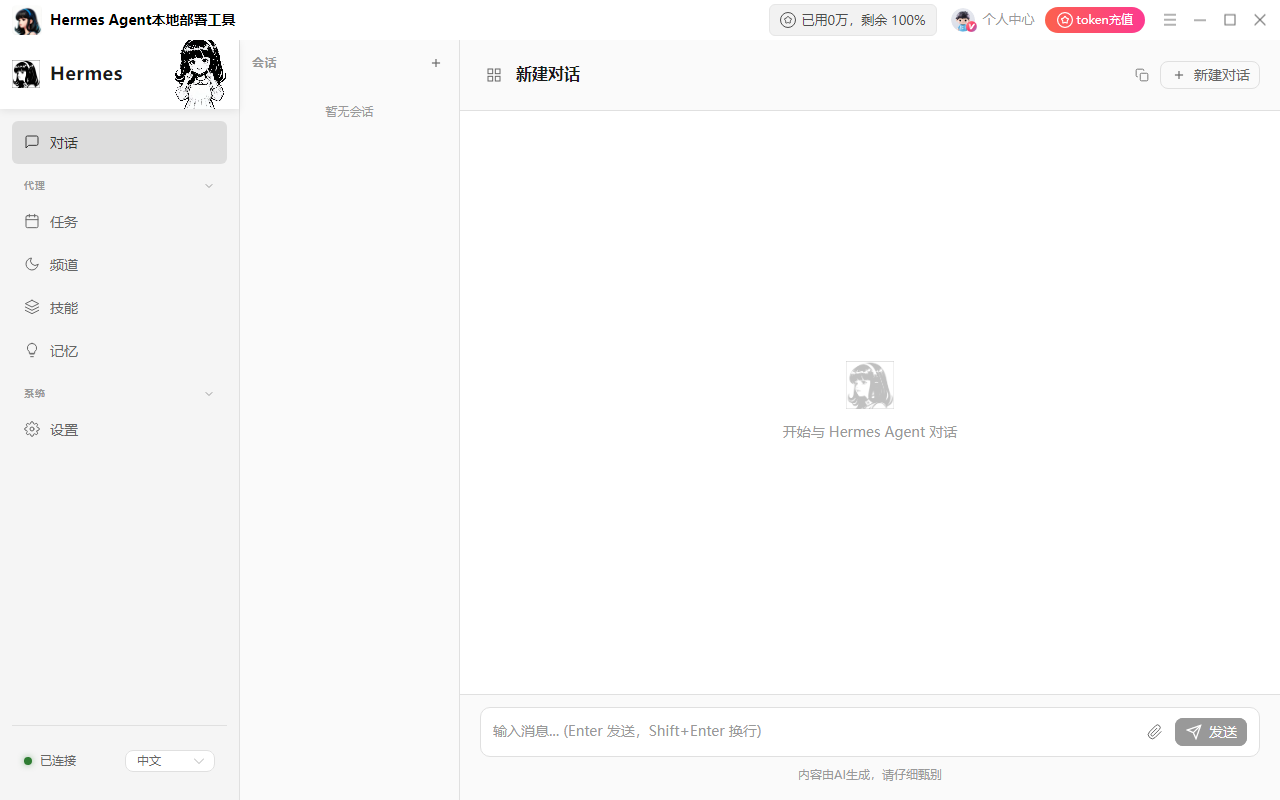Click the token充值 recharge button
Viewport: 1280px width, 800px height.
click(1095, 20)
